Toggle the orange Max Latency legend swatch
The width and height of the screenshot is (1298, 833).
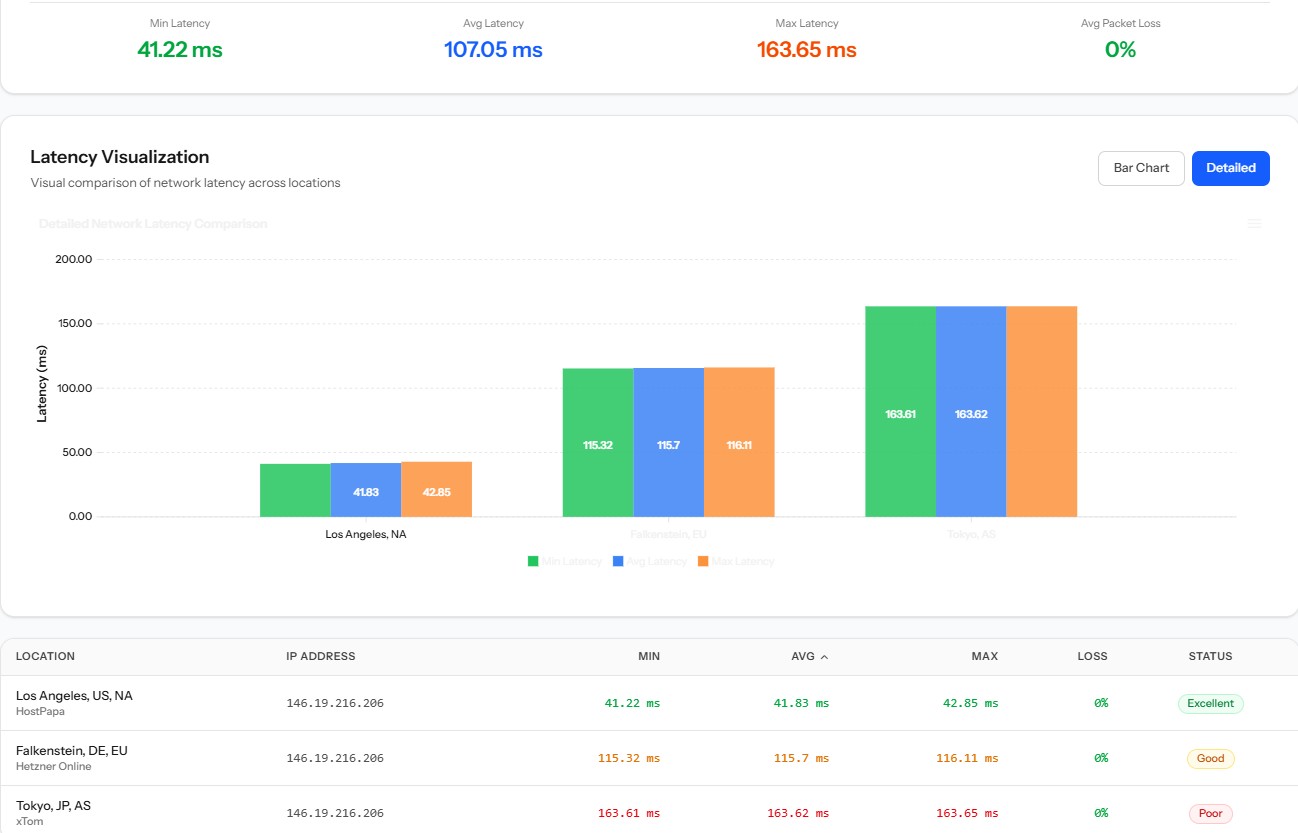tap(703, 561)
